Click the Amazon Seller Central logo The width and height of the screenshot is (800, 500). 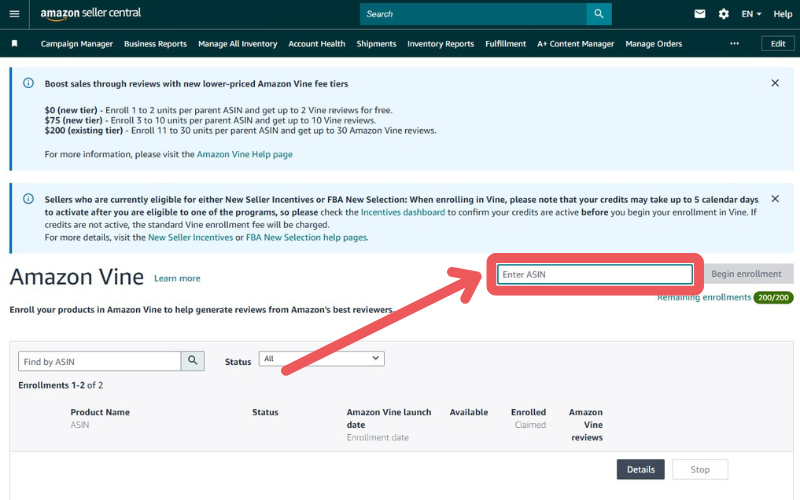[91, 14]
